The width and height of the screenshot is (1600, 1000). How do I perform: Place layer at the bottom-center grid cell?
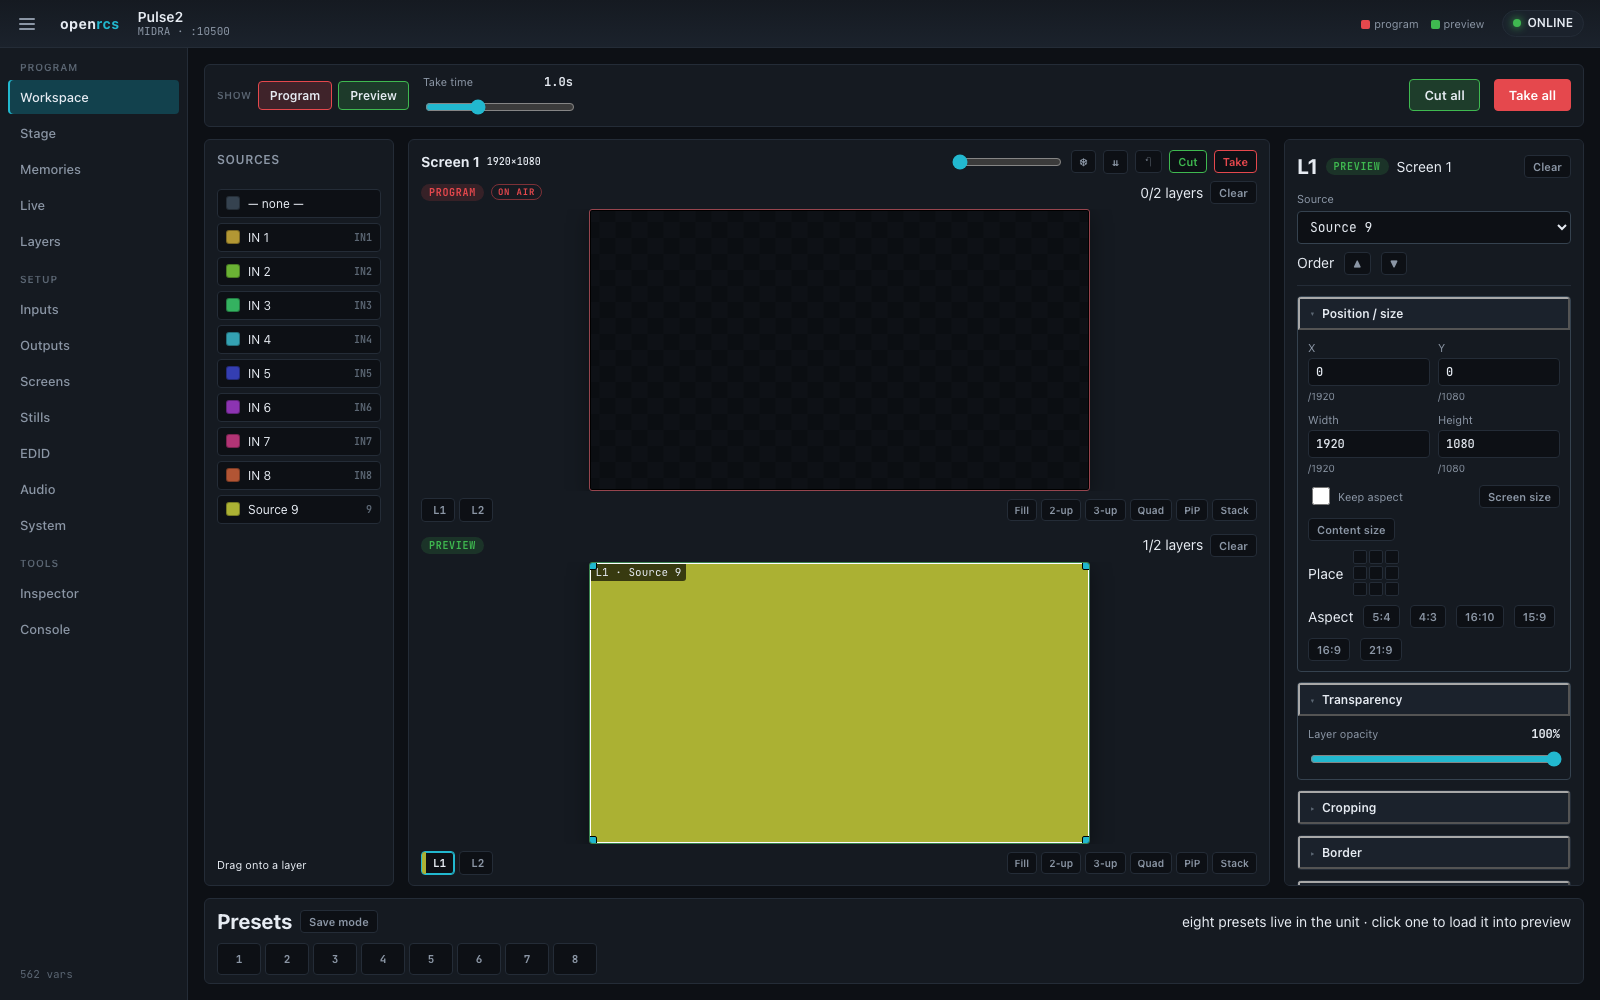pyautogui.click(x=1376, y=589)
